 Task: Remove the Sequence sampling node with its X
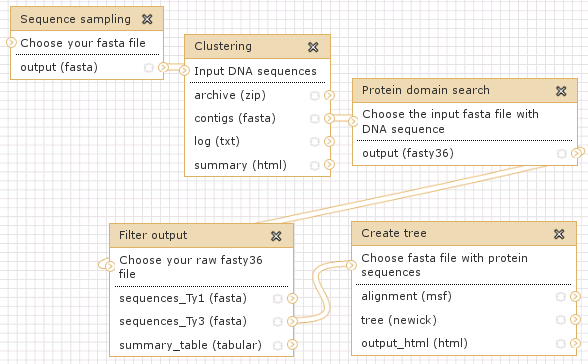(x=147, y=19)
